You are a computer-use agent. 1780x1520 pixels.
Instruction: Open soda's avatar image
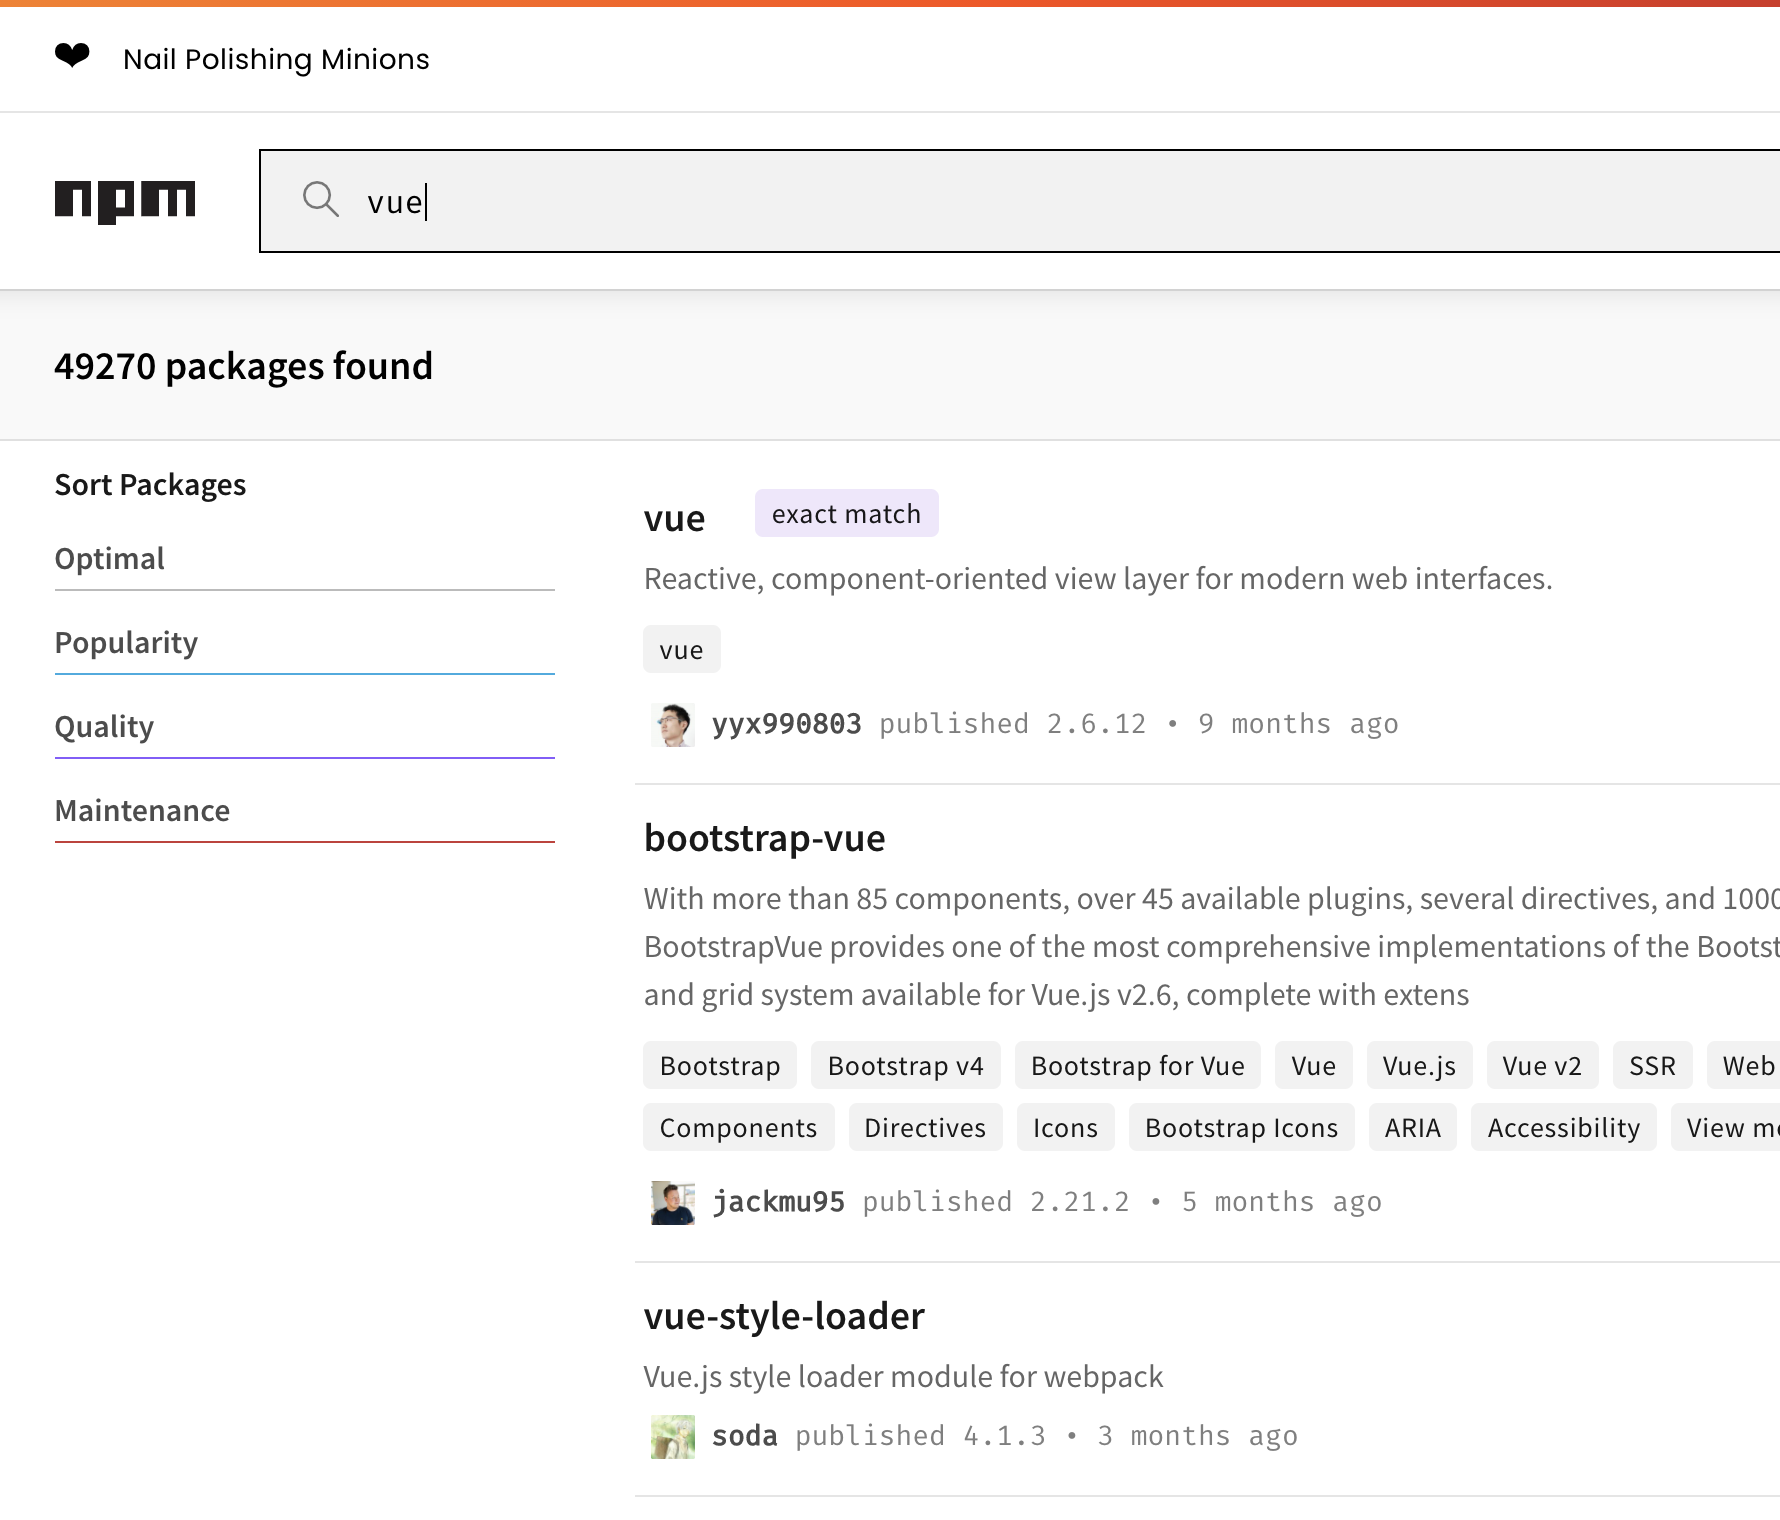pos(673,1437)
